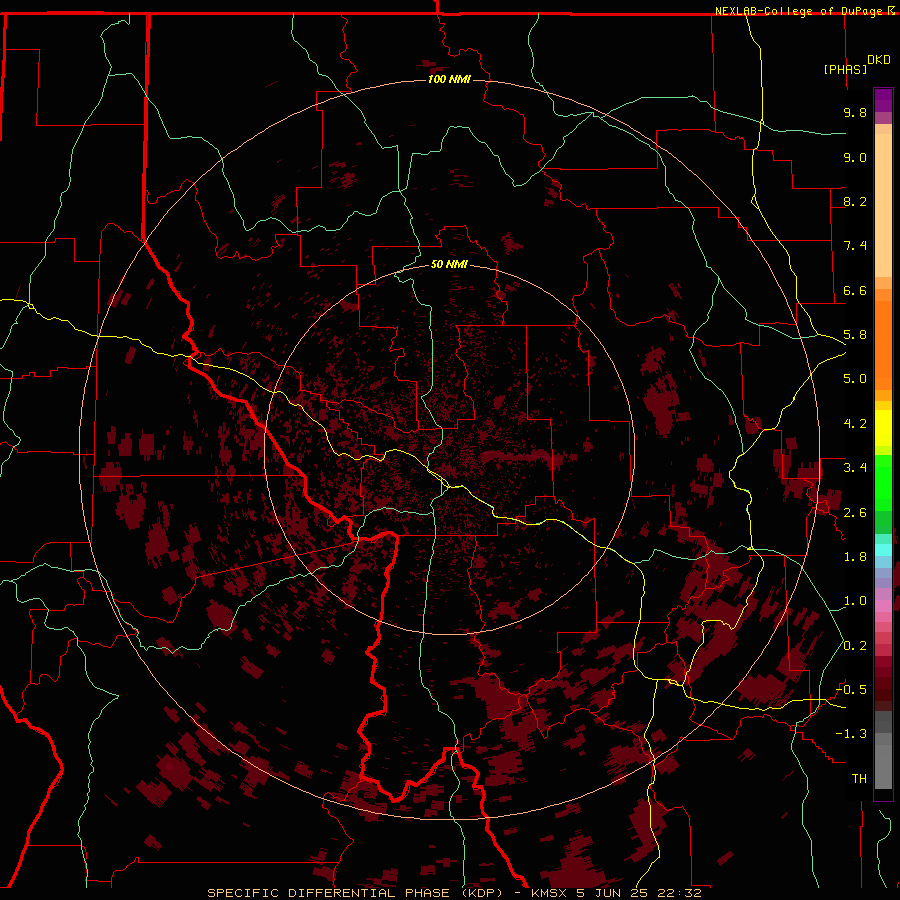Pick the yellow band of the color bar
900x900 pixels.
tap(883, 428)
